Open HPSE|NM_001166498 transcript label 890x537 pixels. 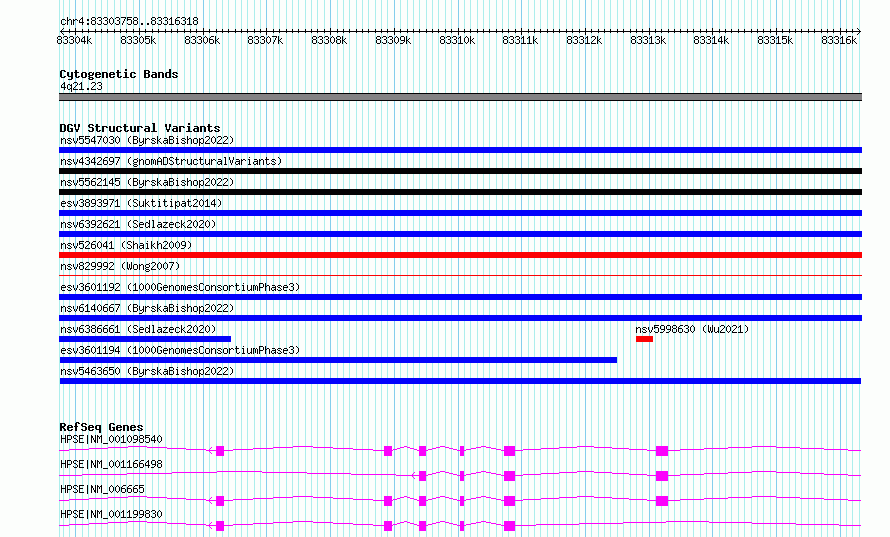tap(111, 464)
